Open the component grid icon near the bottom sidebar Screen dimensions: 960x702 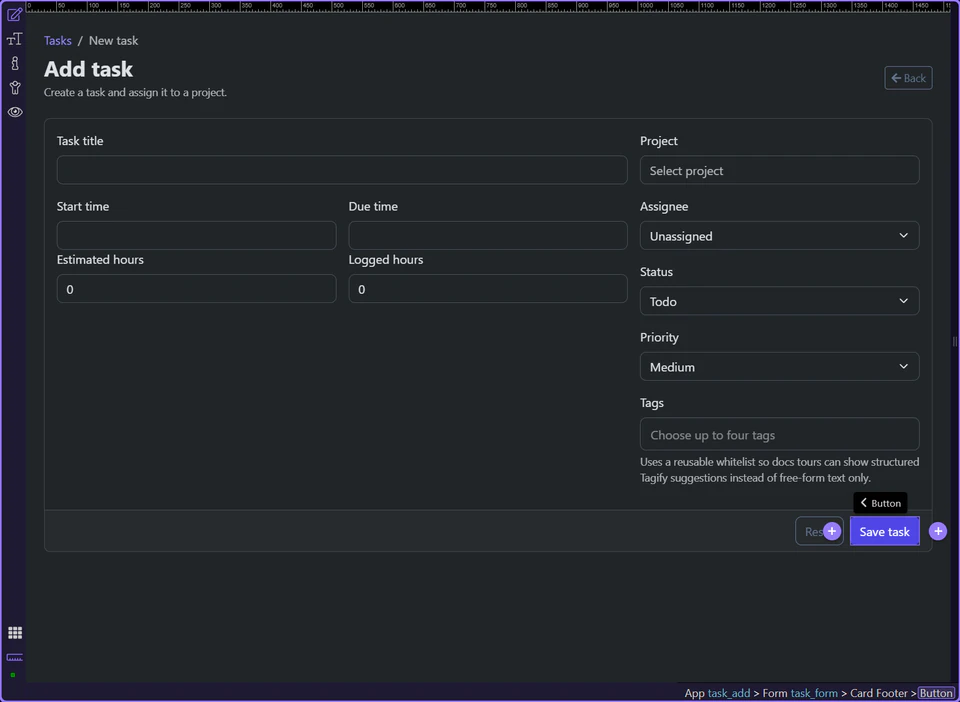[x=14, y=632]
